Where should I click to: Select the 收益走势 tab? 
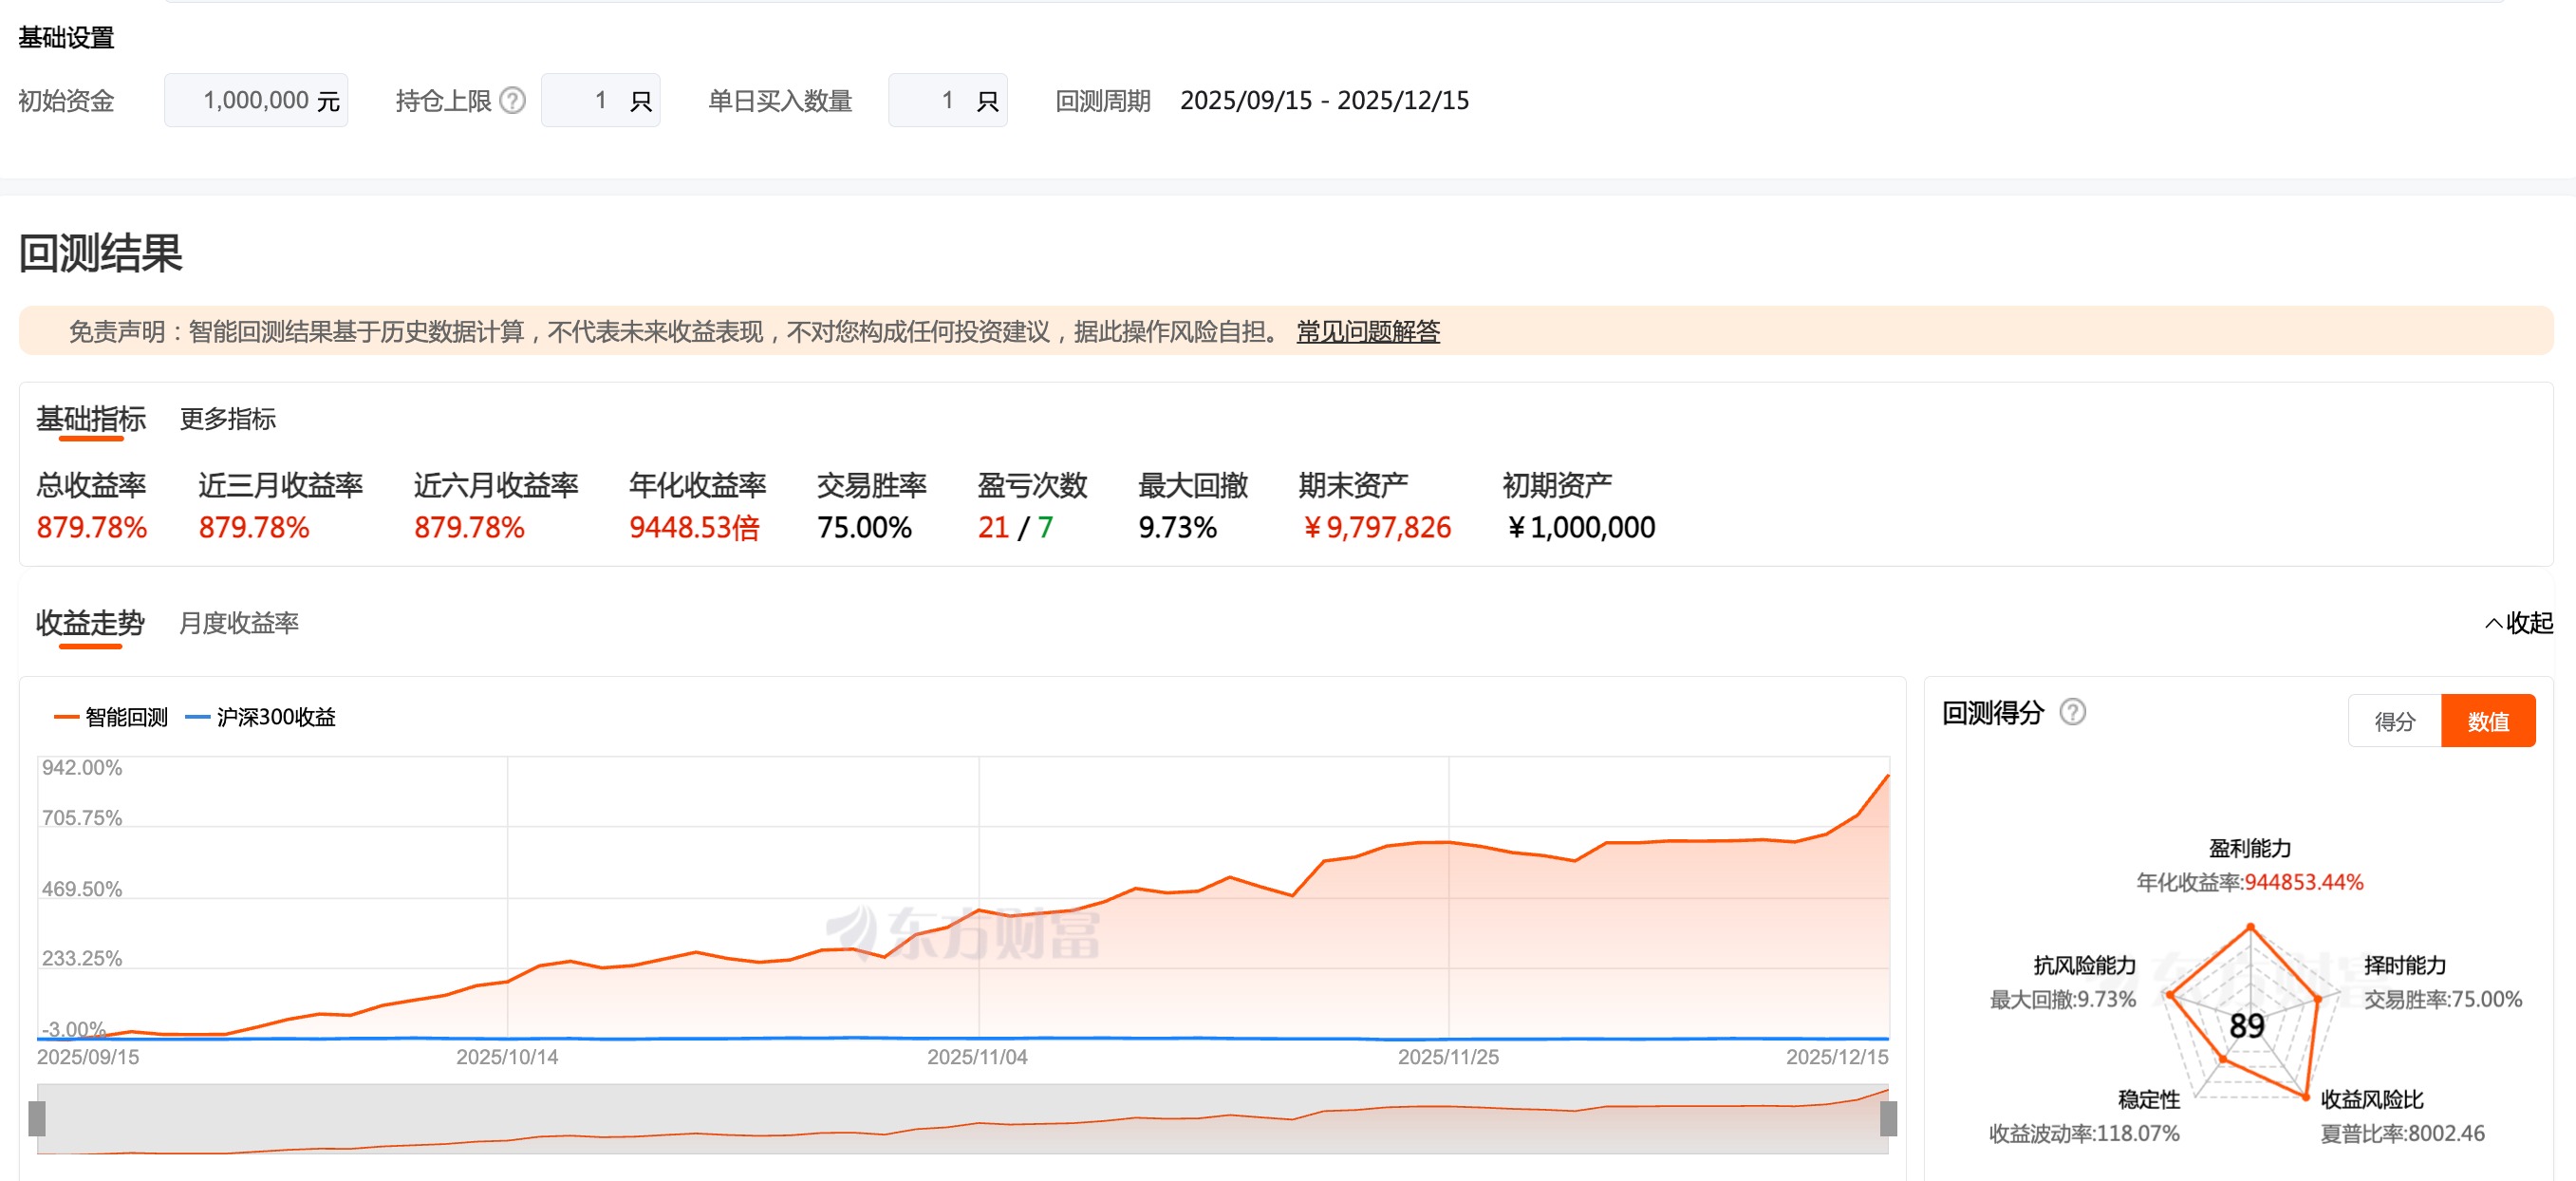[x=90, y=623]
